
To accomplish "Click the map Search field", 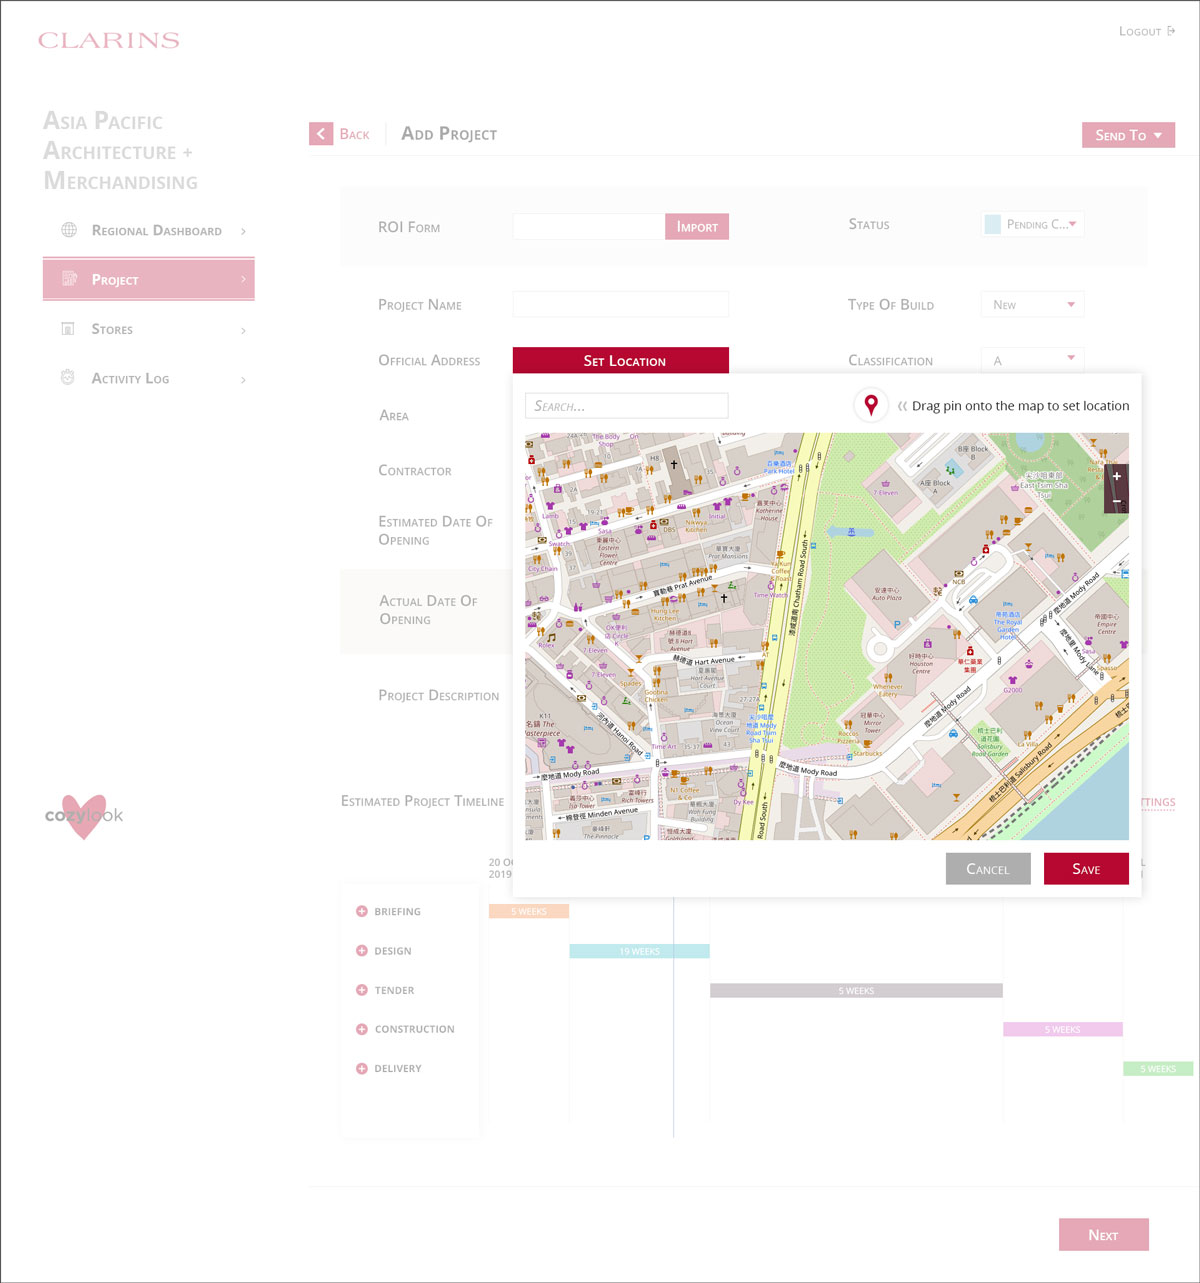I will coord(626,406).
